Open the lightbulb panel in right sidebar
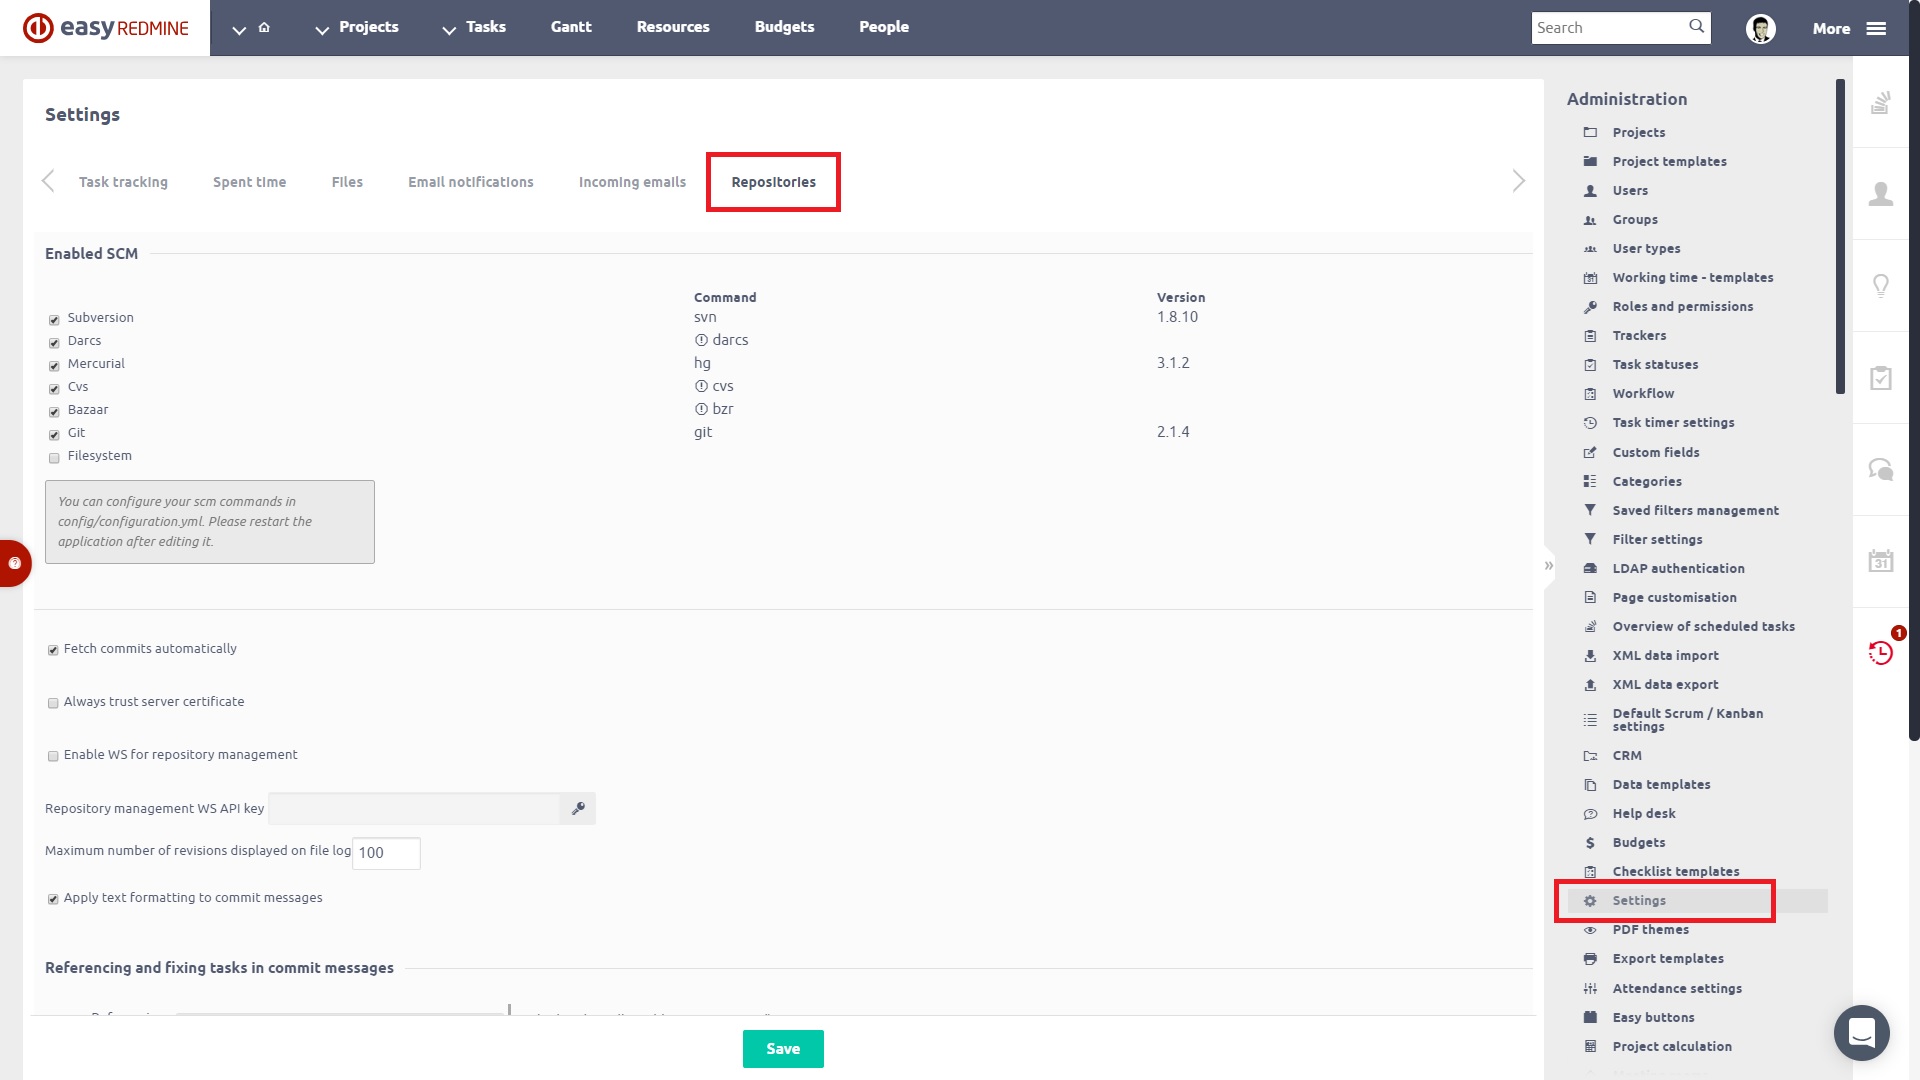 coord(1881,287)
